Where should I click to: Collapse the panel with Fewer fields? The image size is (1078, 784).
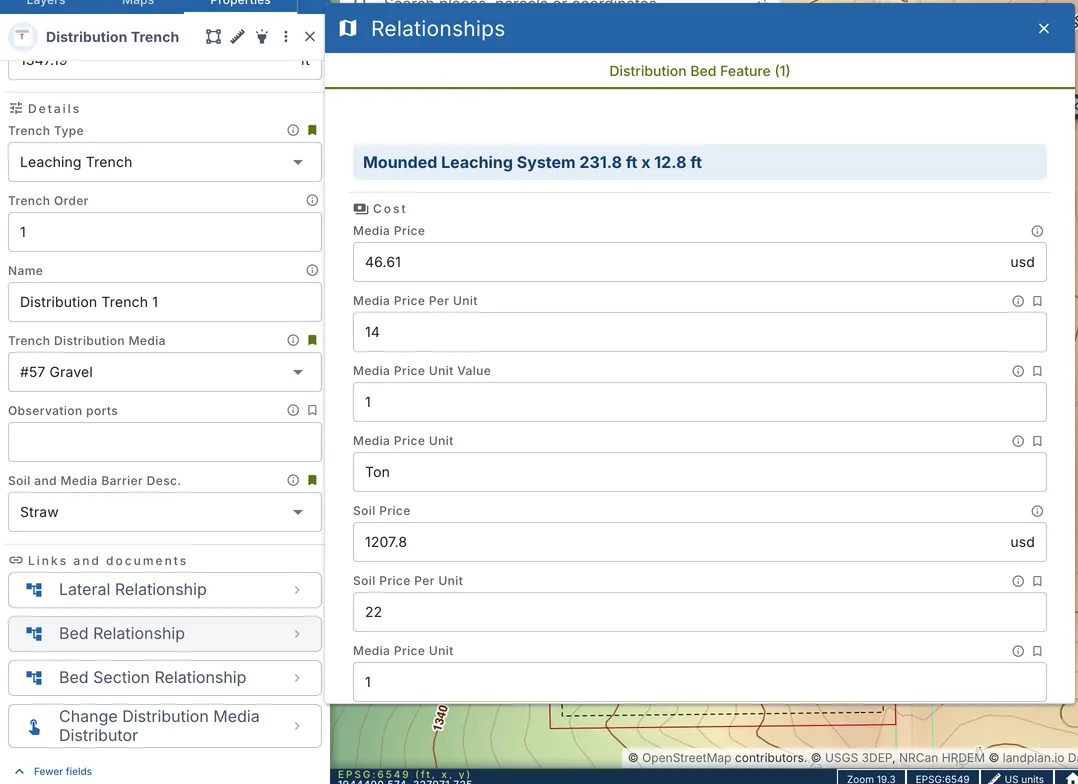[x=54, y=772]
